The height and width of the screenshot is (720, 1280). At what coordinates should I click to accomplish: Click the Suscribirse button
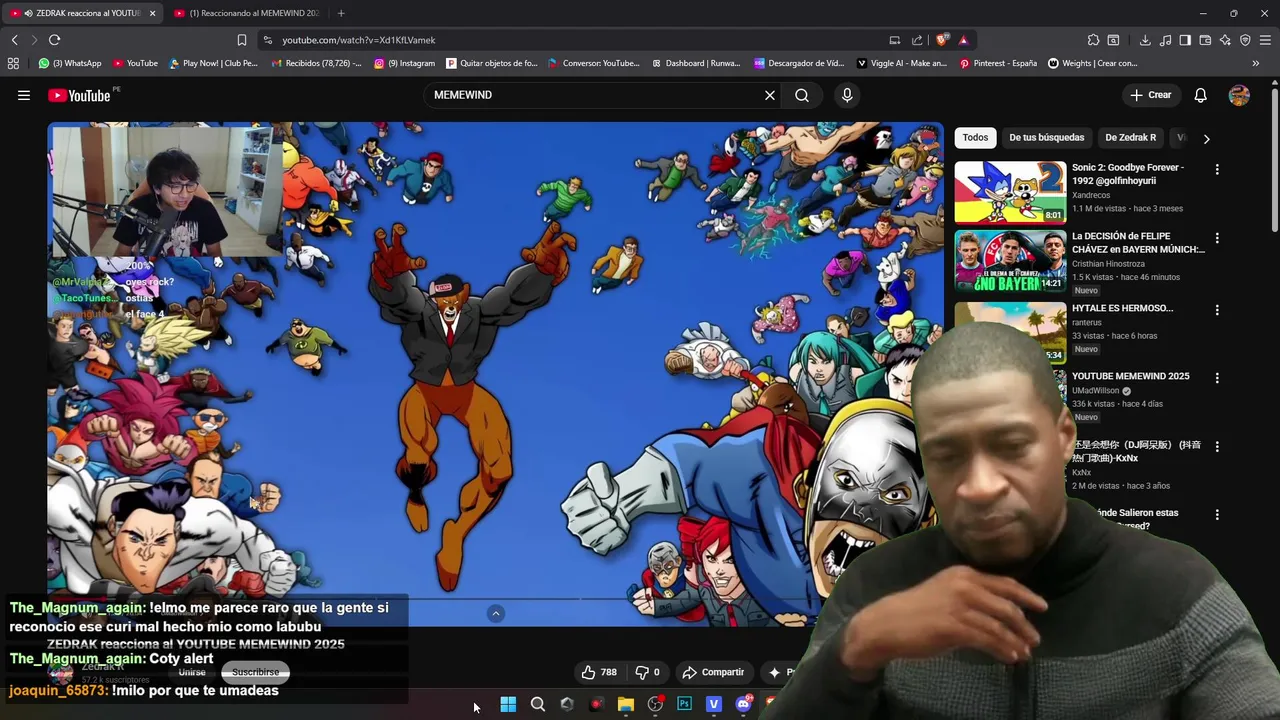255,672
